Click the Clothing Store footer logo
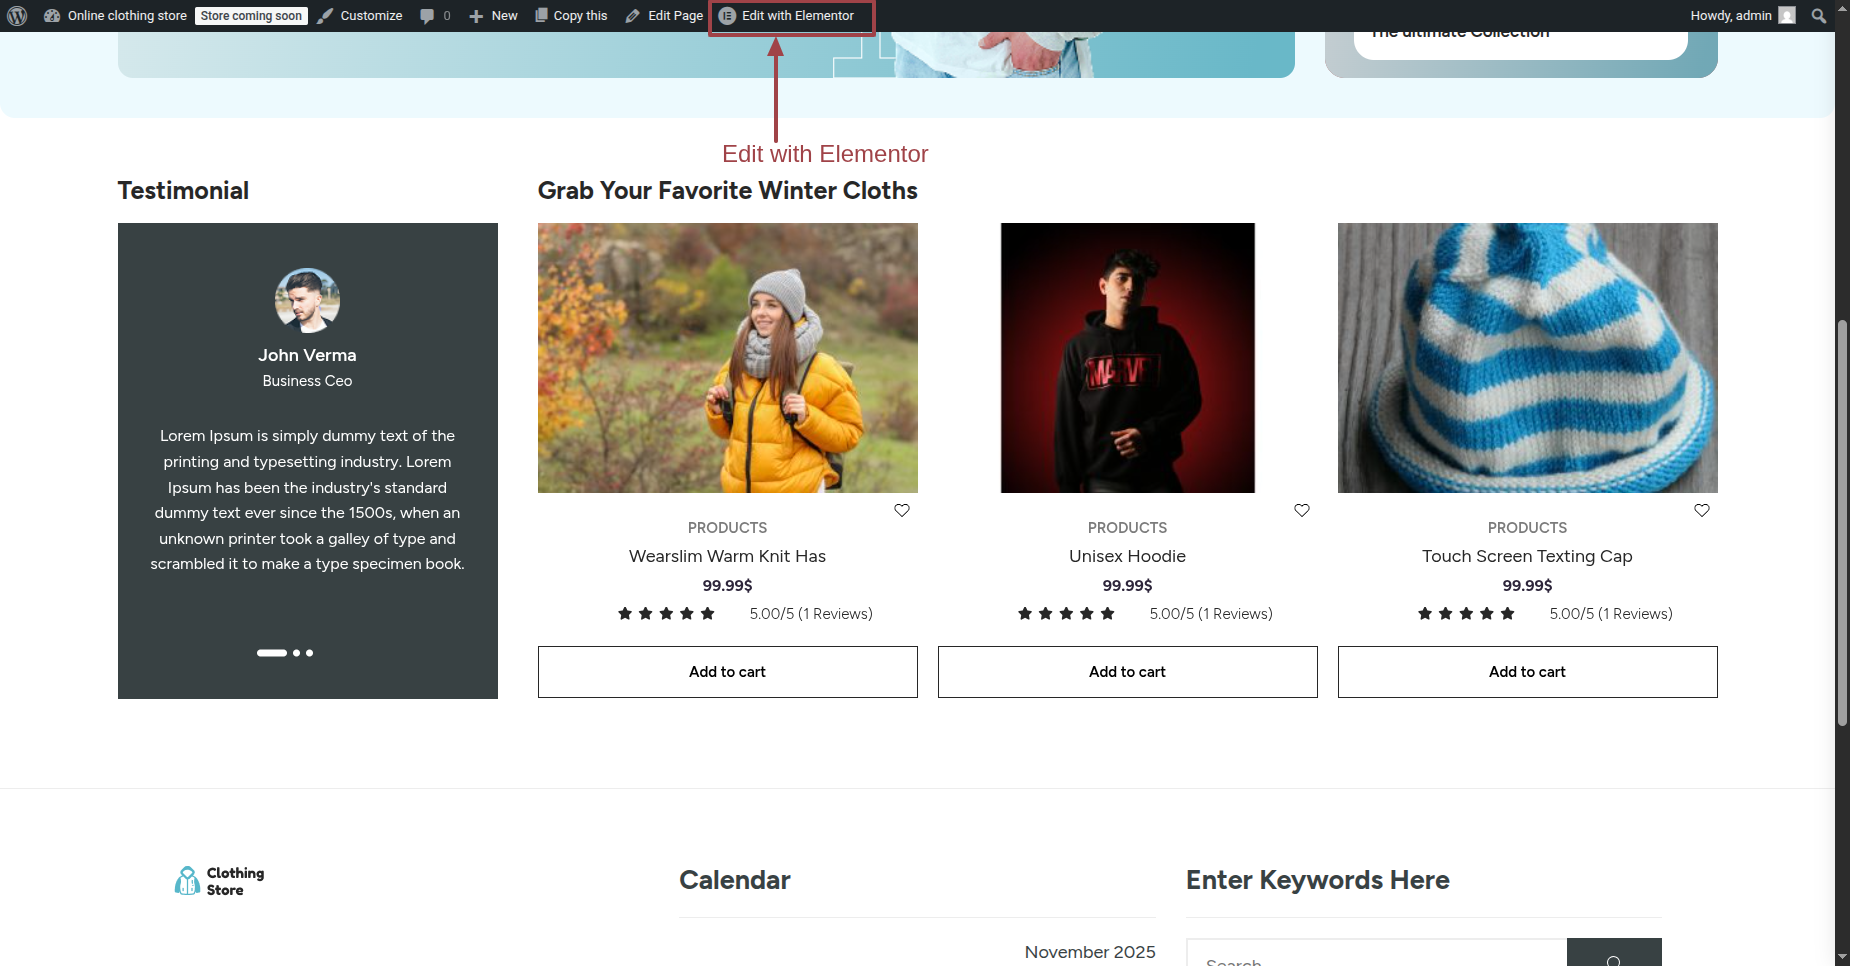Image resolution: width=1850 pixels, height=966 pixels. click(219, 881)
